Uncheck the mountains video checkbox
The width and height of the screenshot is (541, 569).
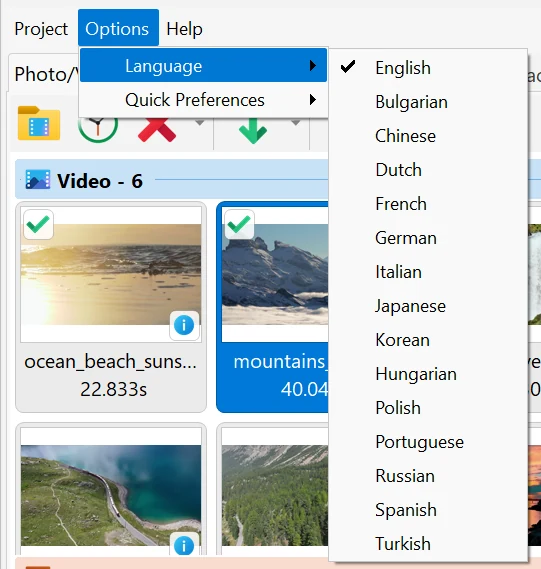239,224
